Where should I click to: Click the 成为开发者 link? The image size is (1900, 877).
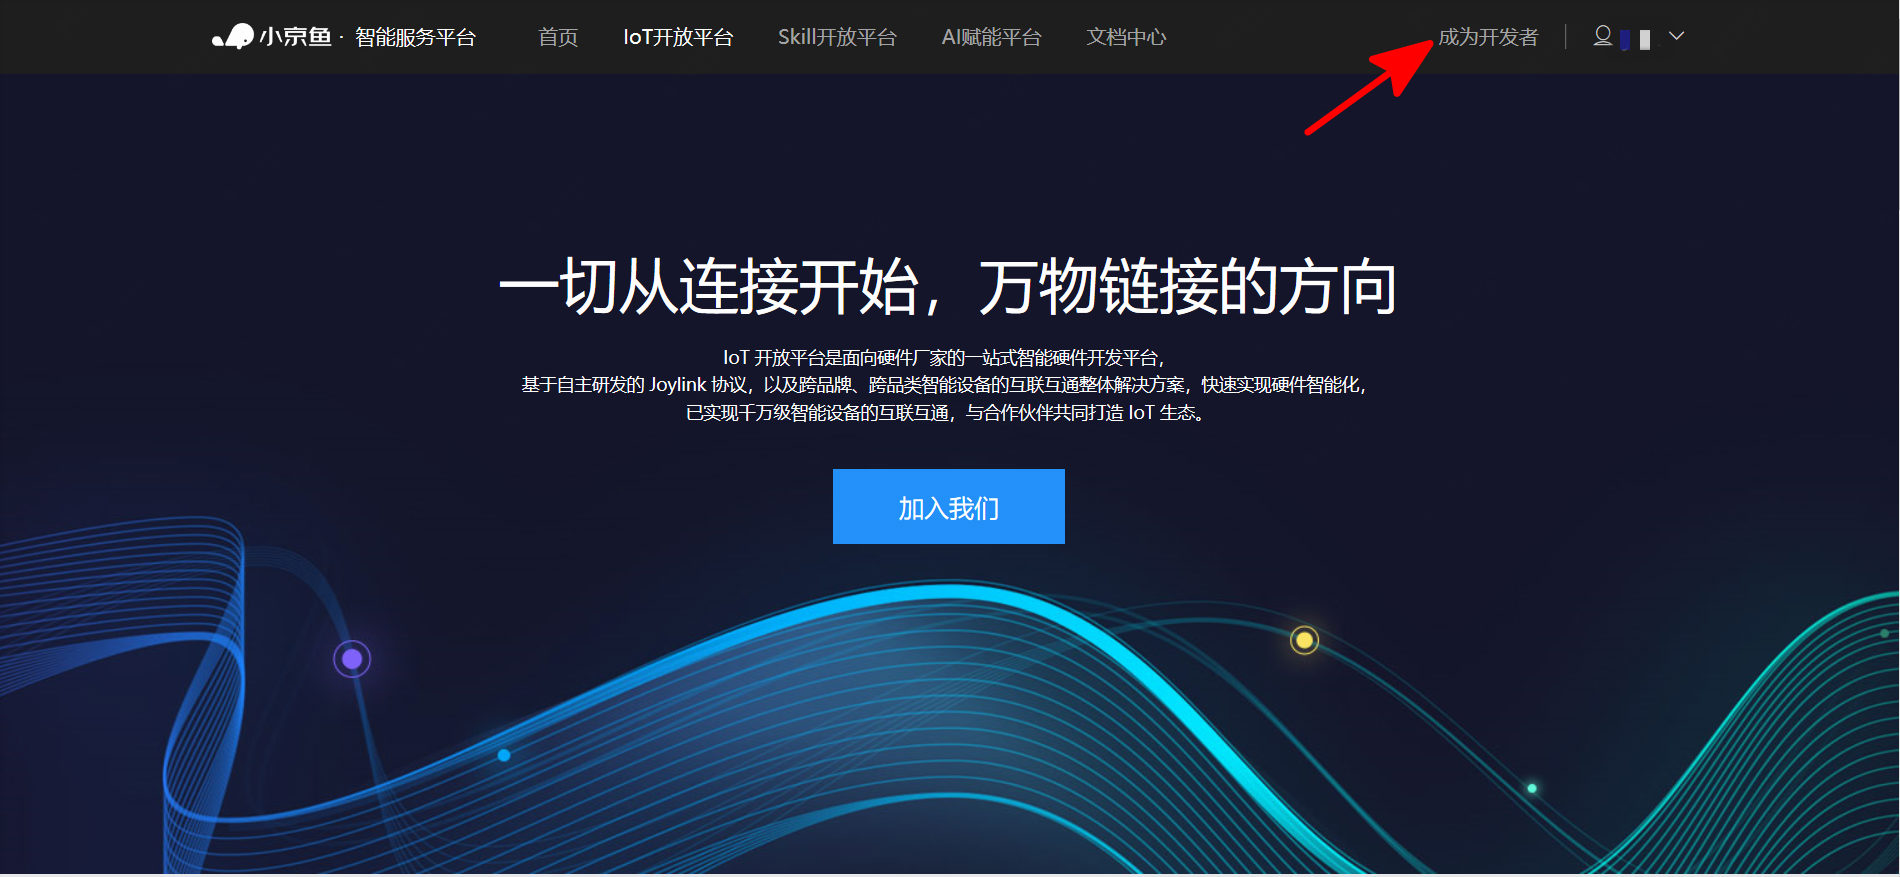pyautogui.click(x=1488, y=37)
